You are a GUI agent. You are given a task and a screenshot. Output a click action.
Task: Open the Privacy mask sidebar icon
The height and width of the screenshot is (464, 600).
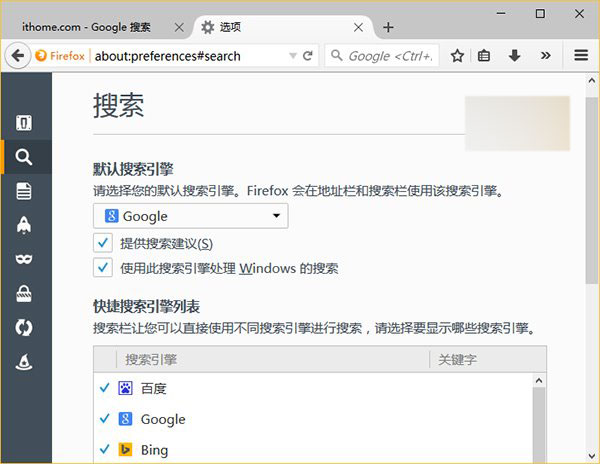[x=24, y=259]
